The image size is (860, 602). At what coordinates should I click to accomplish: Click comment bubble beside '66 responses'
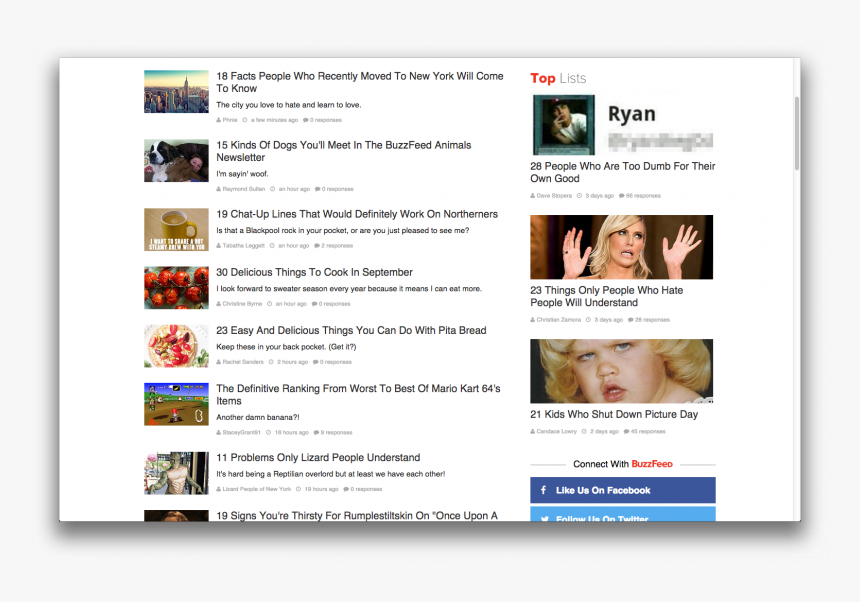[622, 196]
